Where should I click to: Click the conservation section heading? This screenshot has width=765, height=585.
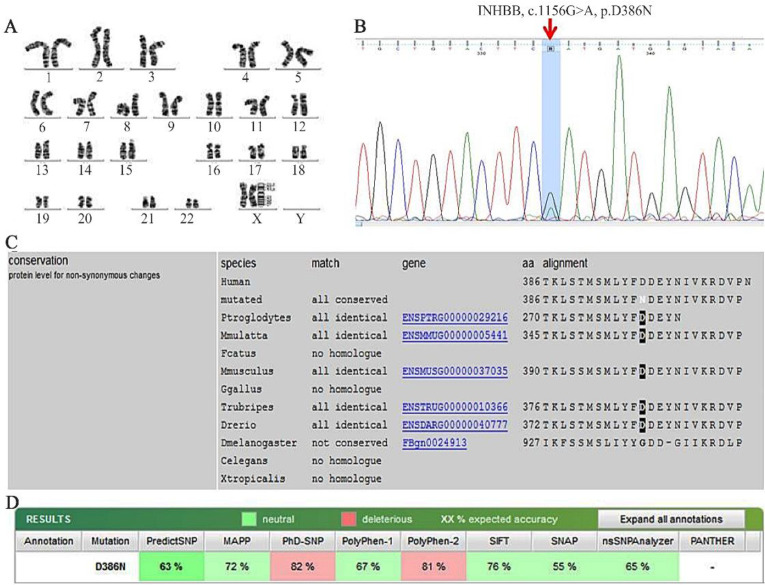(x=39, y=261)
